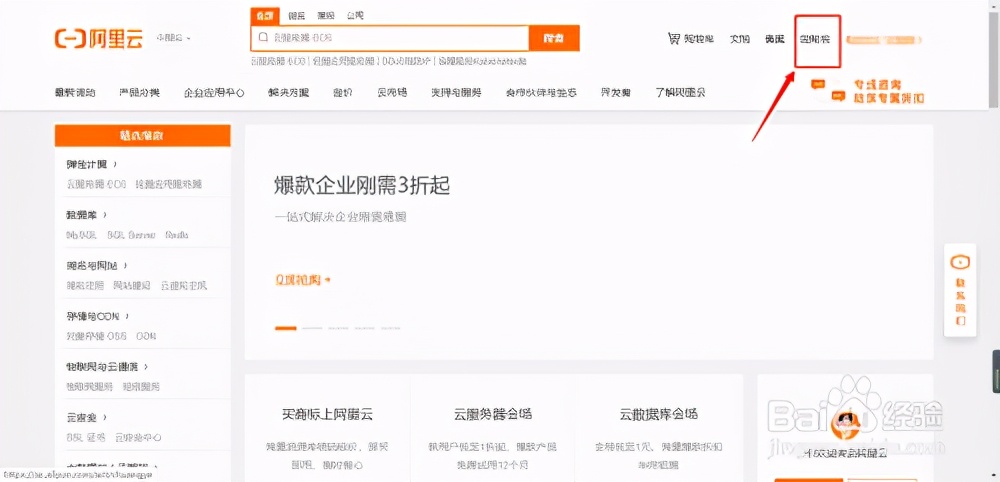Expand the 域名与网站 sidebar category

click(97, 265)
